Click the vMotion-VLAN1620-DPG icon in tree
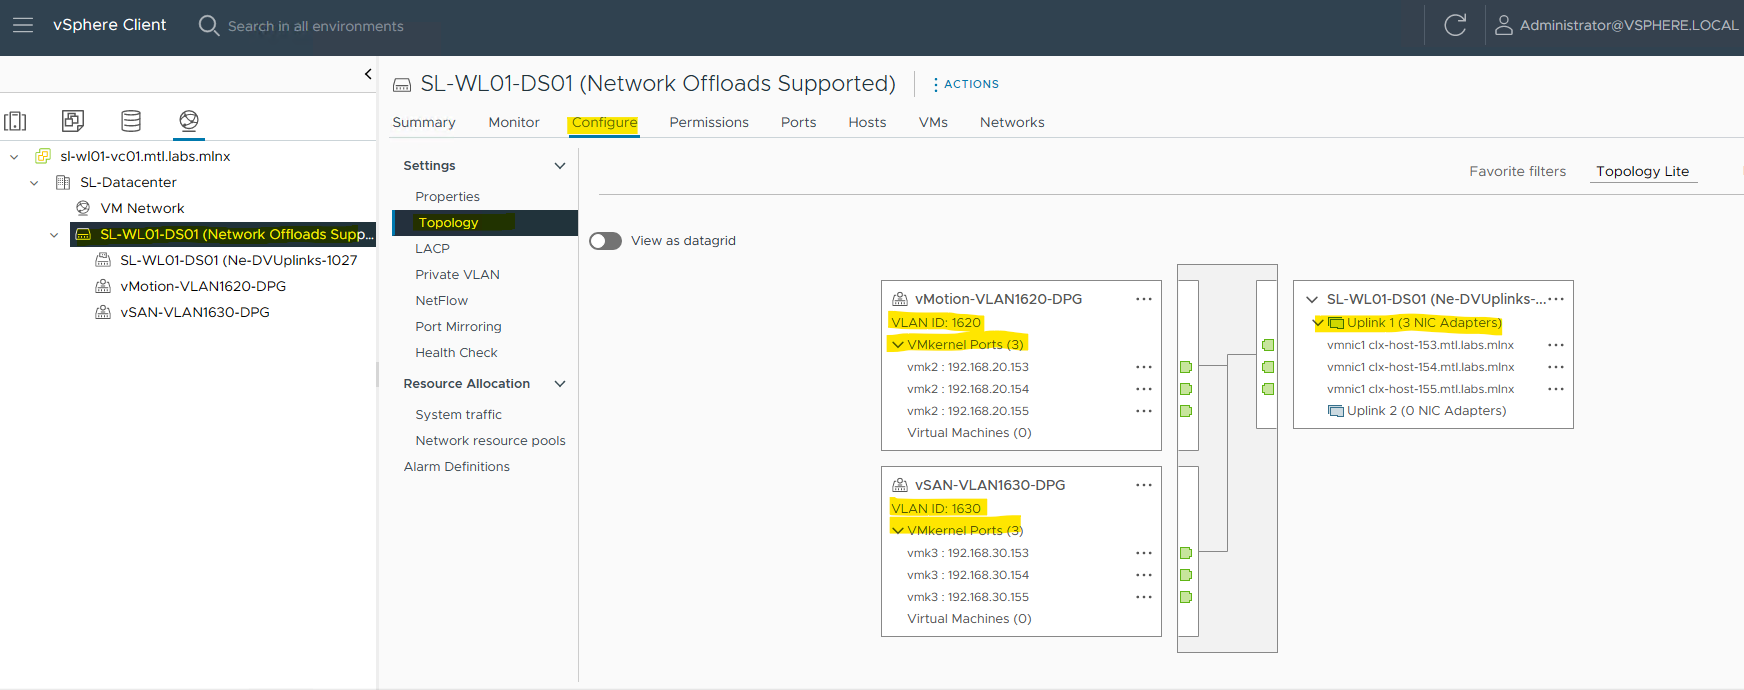 (x=103, y=286)
